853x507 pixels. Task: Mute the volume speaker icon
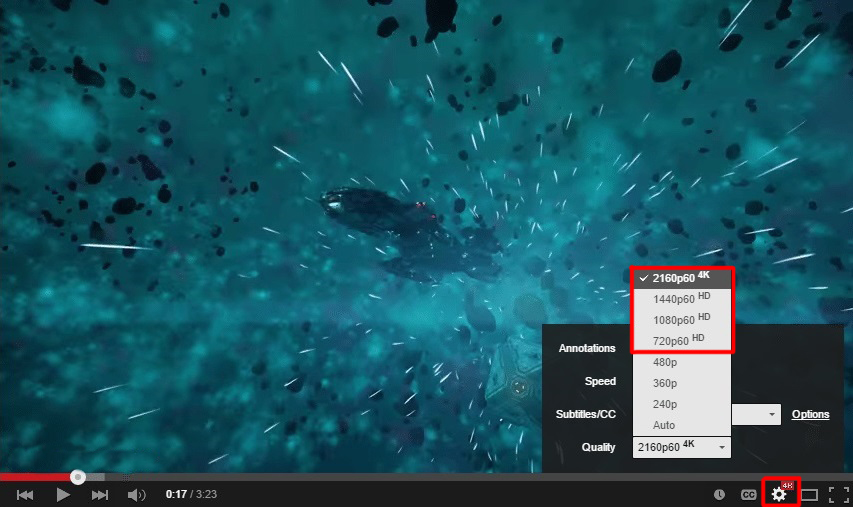click(136, 494)
